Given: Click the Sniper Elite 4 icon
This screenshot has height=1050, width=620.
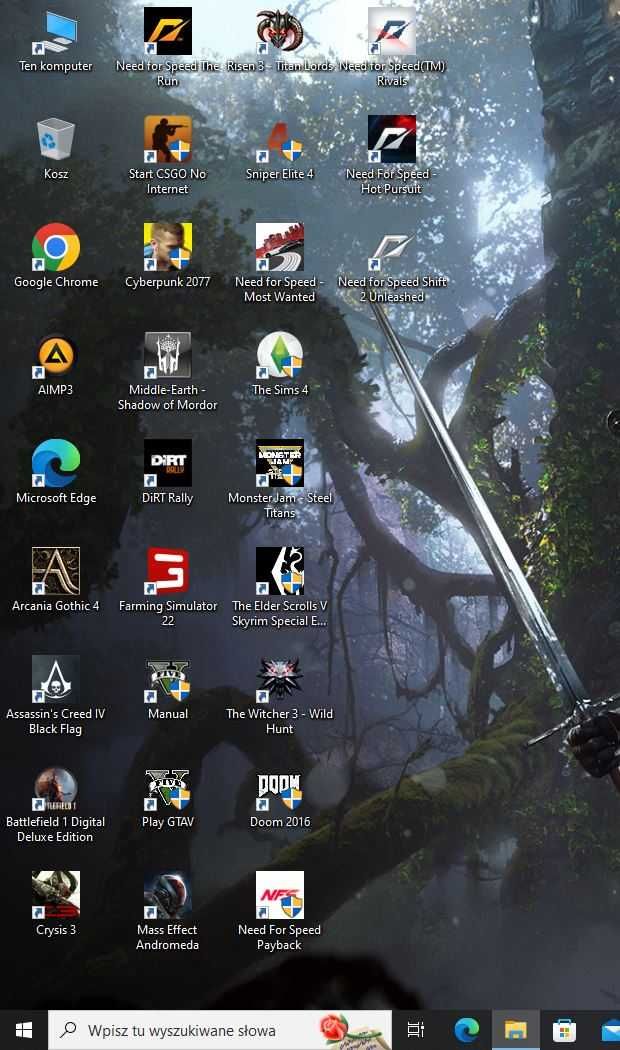Looking at the screenshot, I should (280, 139).
